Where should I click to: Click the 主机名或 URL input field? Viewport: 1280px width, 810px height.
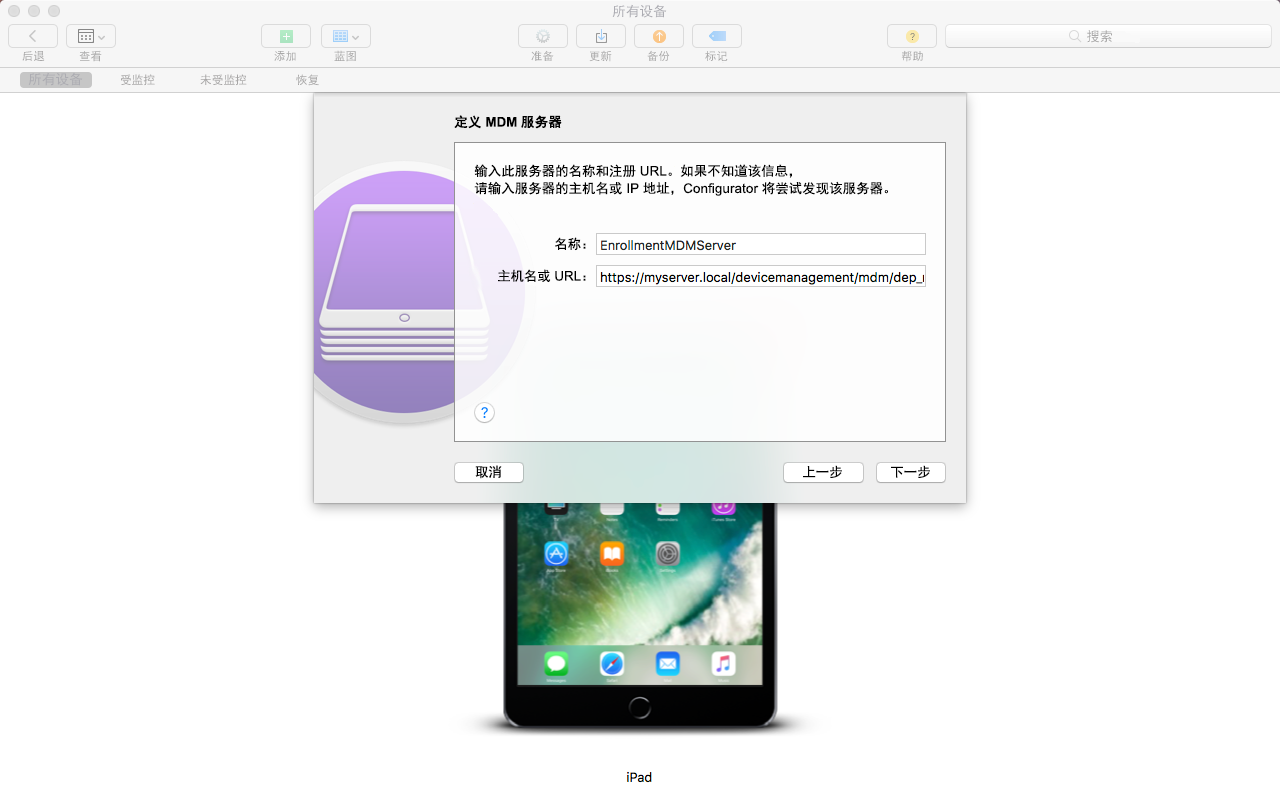point(761,276)
